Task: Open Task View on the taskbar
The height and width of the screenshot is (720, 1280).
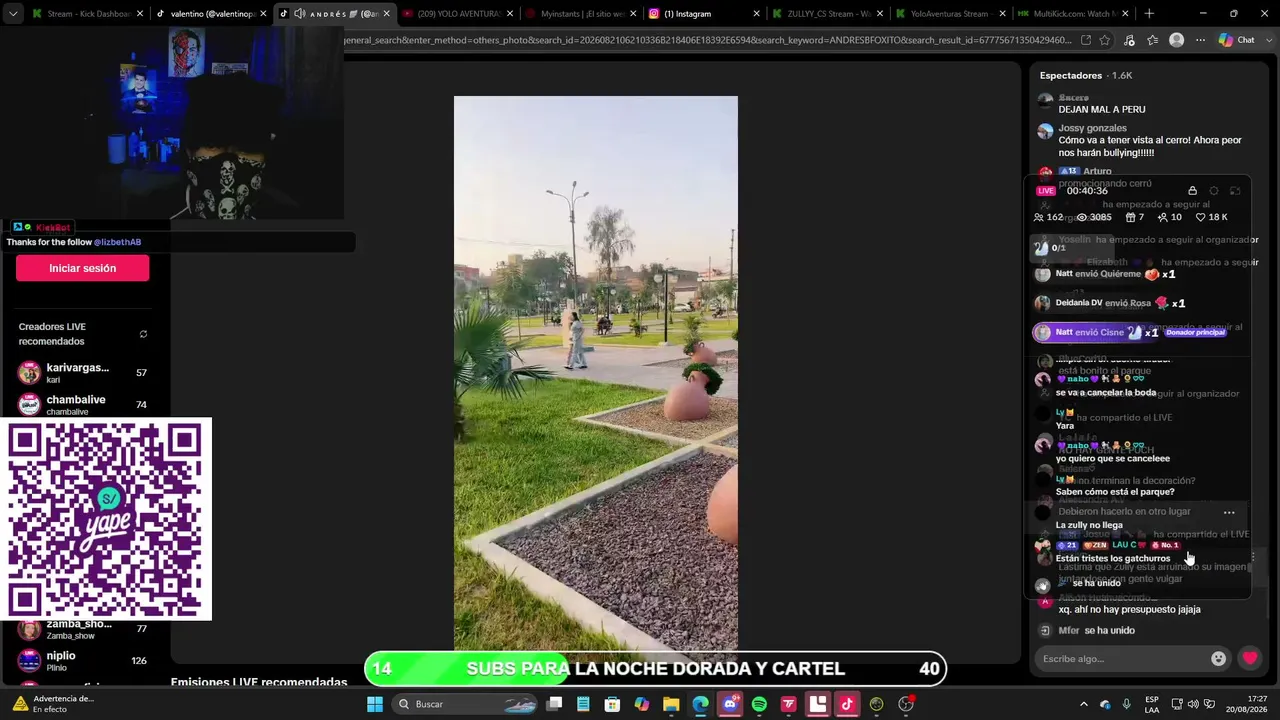Action: [554, 704]
